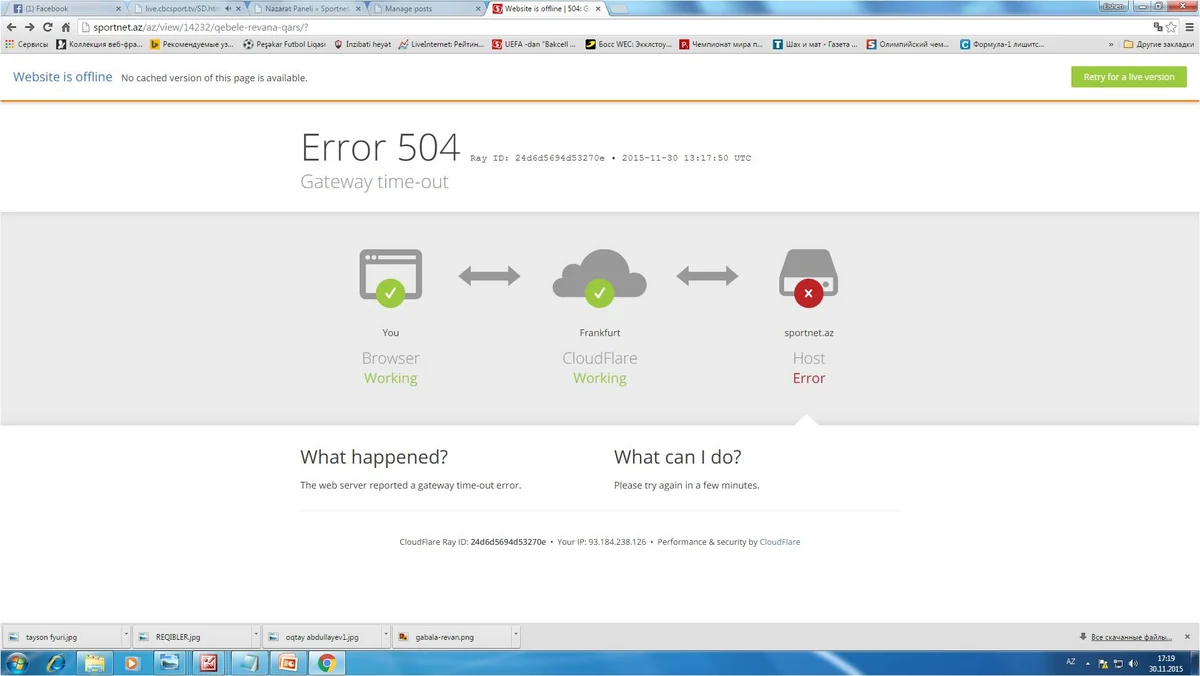The height and width of the screenshot is (676, 1200).
Task: Open the Windows Start menu
Action: 17,662
